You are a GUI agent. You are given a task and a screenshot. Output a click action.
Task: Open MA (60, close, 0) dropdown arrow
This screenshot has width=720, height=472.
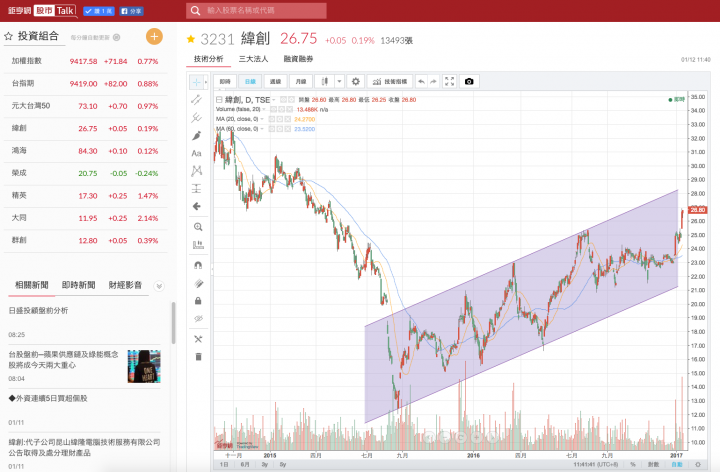pos(262,129)
